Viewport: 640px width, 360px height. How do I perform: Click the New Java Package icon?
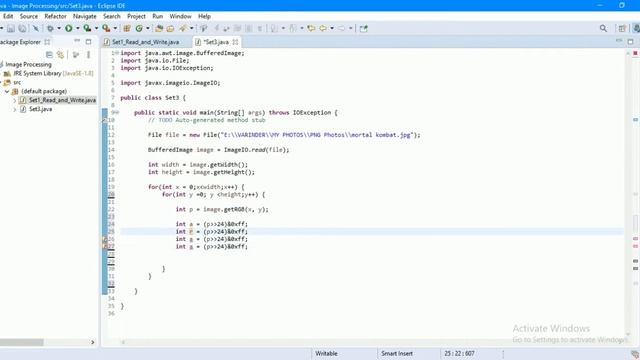(x=127, y=28)
